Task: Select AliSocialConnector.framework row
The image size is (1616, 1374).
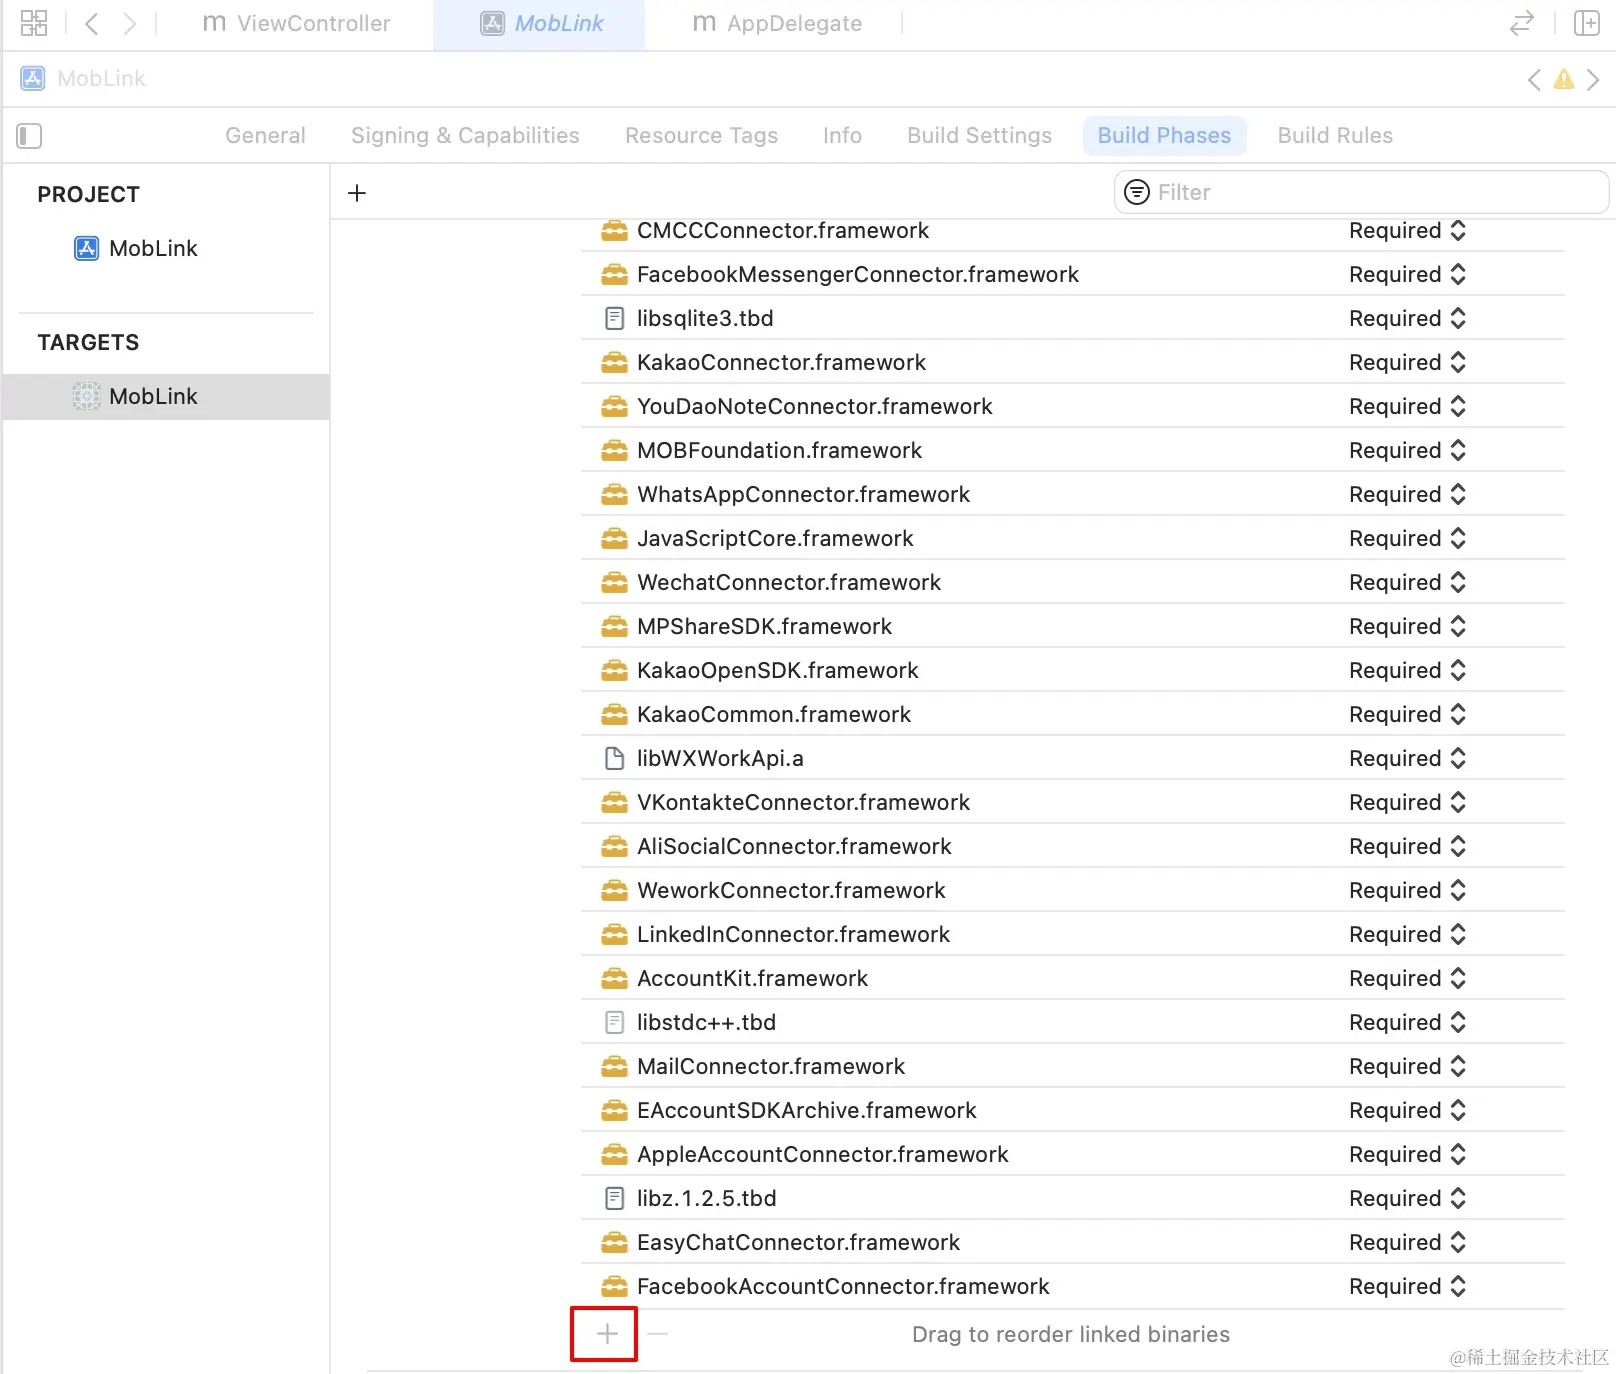Action: [1072, 846]
